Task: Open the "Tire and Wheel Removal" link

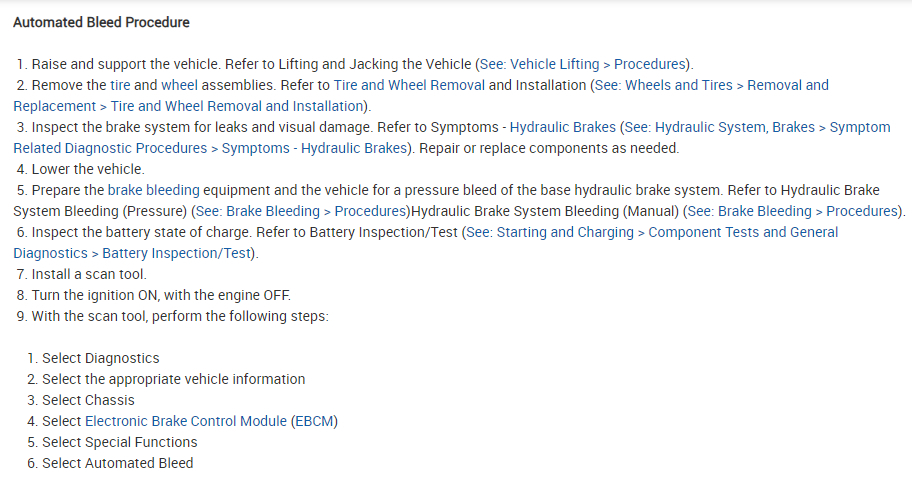Action: click(409, 85)
